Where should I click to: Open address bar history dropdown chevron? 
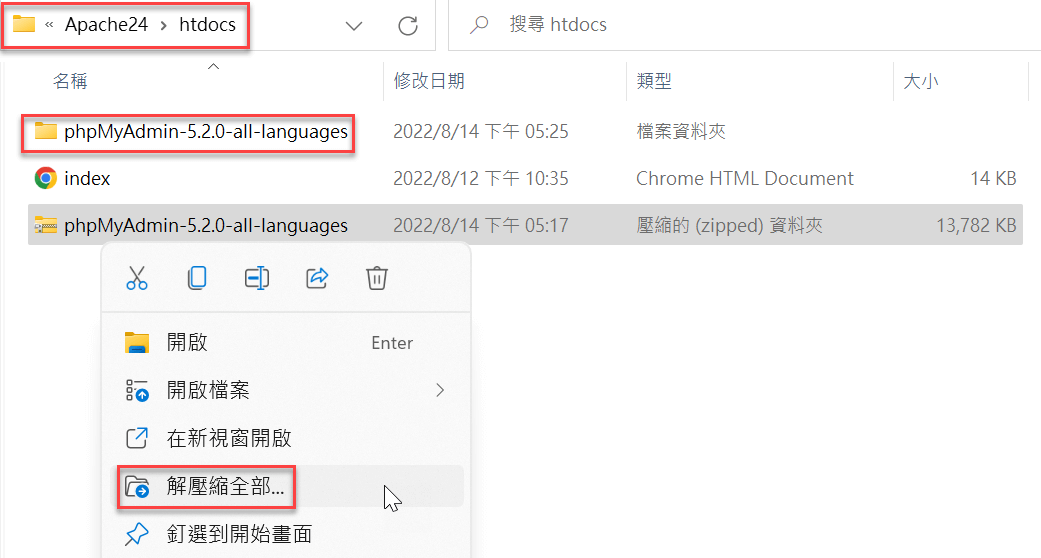coord(354,26)
